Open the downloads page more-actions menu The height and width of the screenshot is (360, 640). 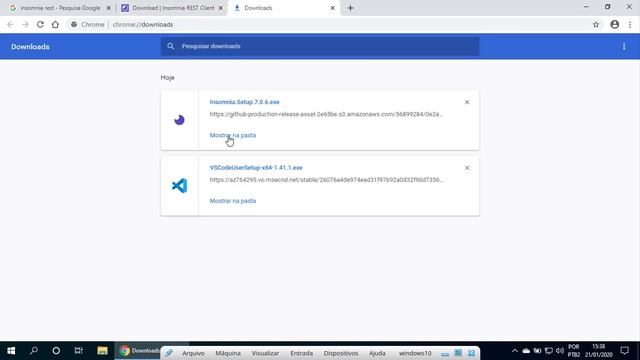click(x=624, y=47)
